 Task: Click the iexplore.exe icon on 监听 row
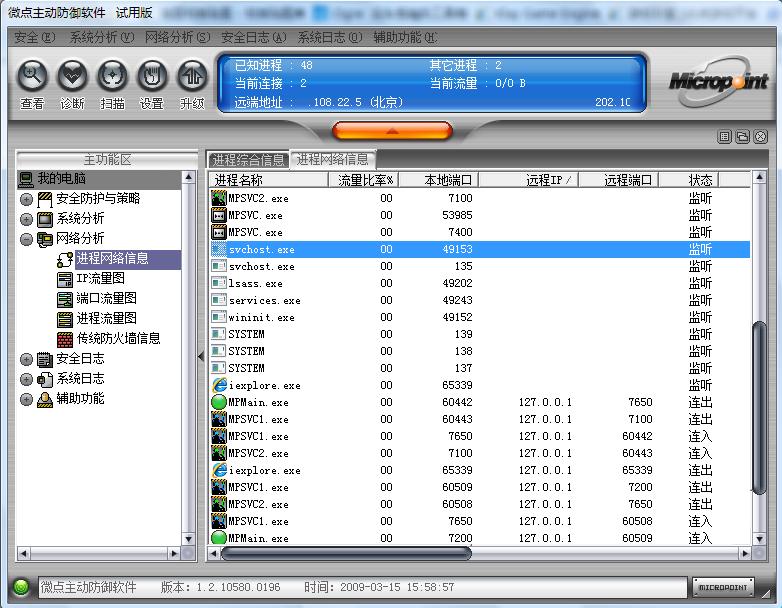[219, 385]
